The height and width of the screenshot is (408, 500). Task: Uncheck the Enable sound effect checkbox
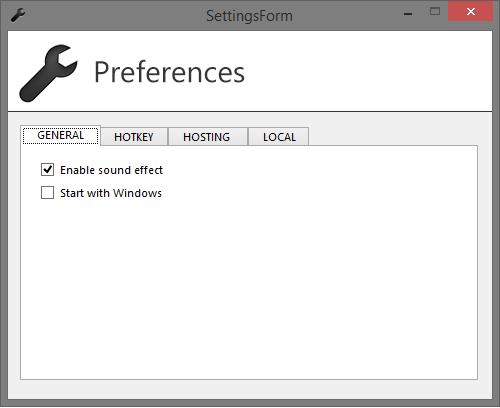47,170
